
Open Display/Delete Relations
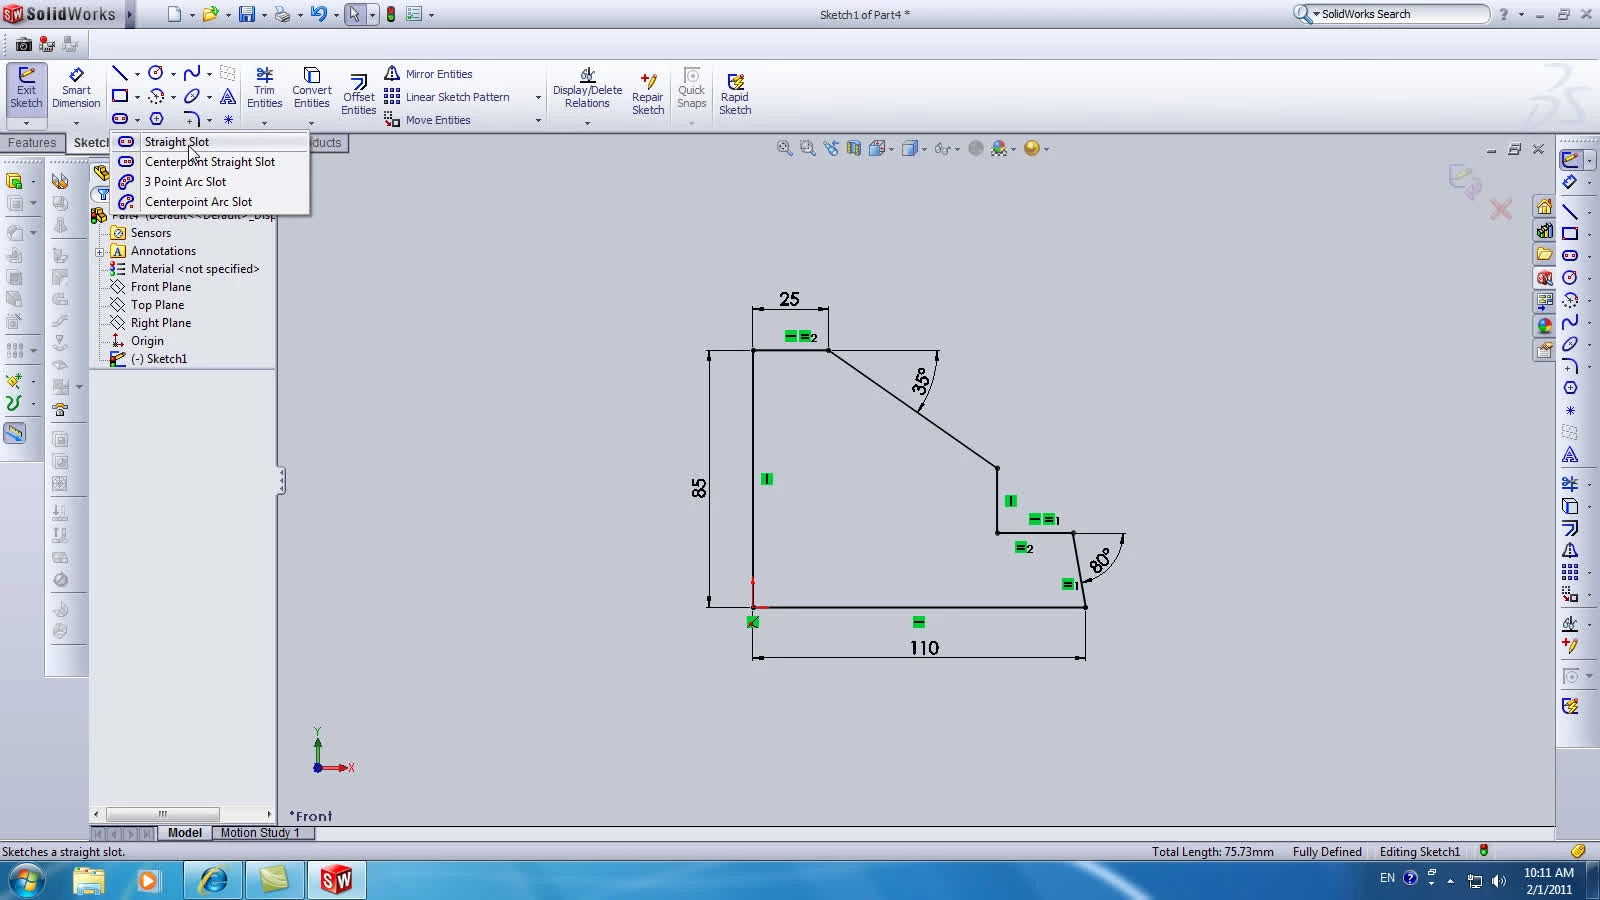click(587, 88)
